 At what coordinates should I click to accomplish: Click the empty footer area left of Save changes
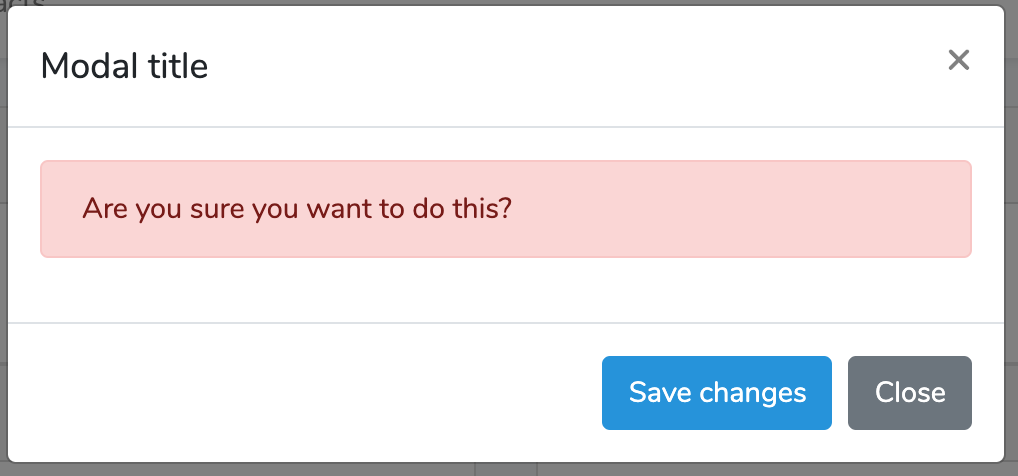(300, 392)
